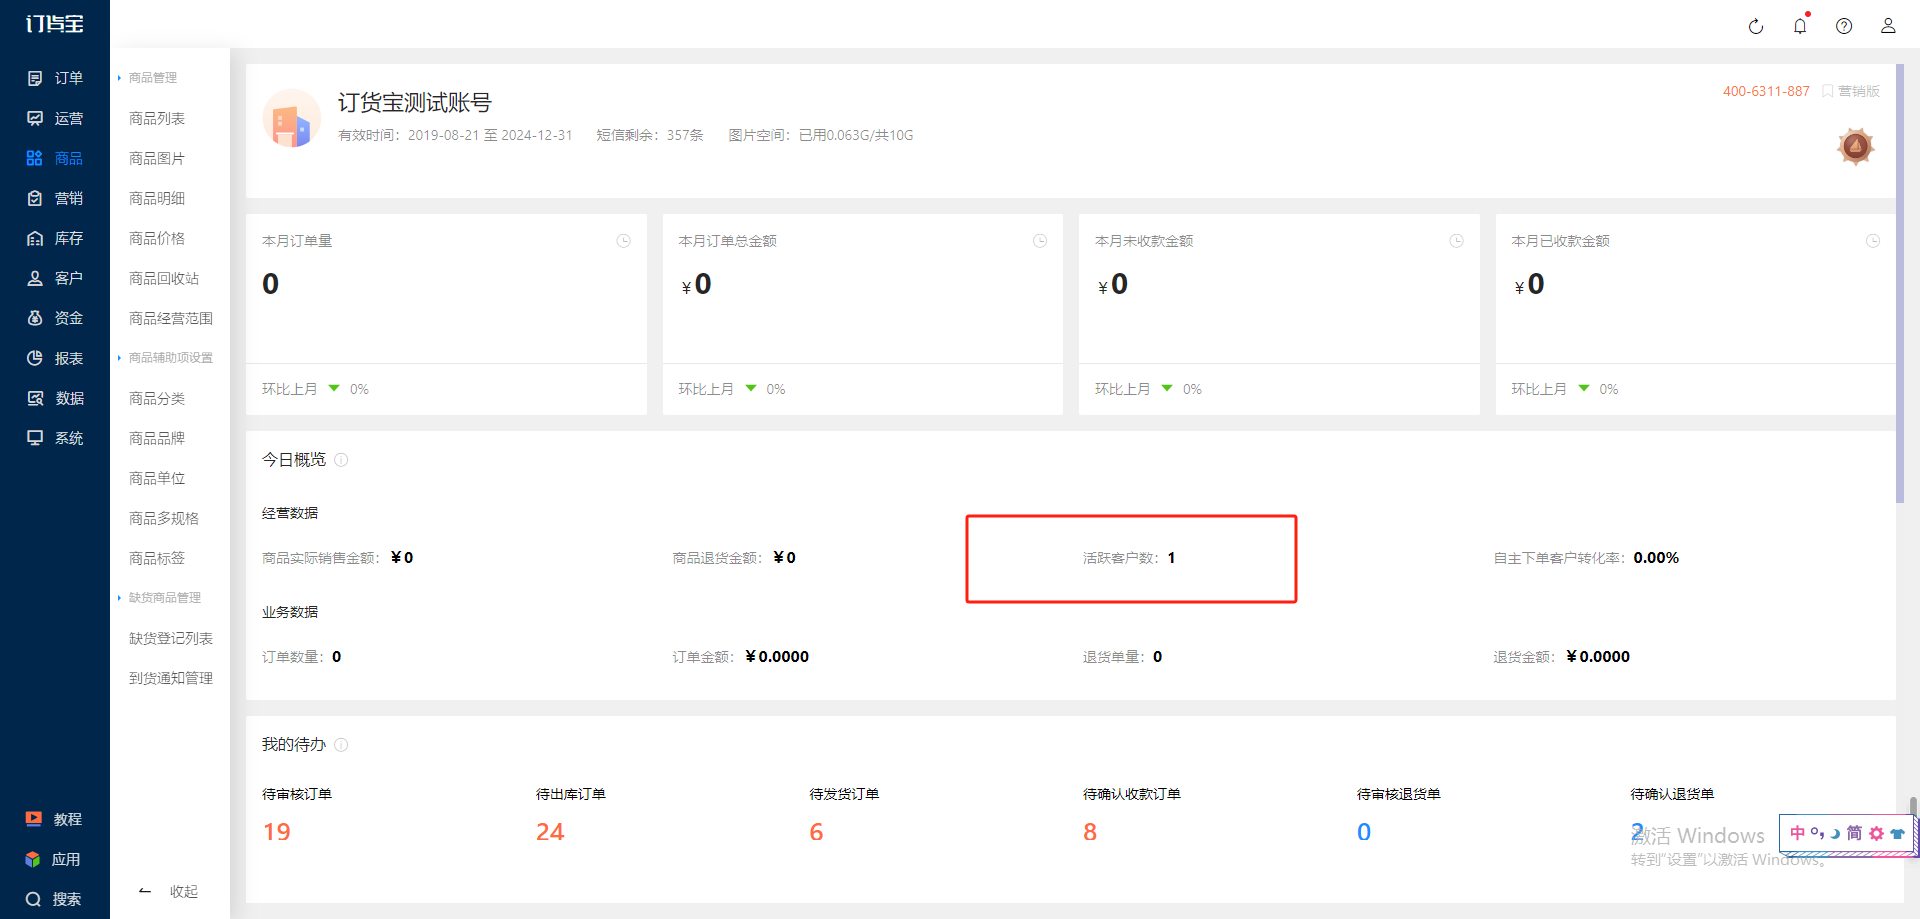The width and height of the screenshot is (1920, 919).
Task: Click 待审核订单 count 19
Action: [277, 832]
